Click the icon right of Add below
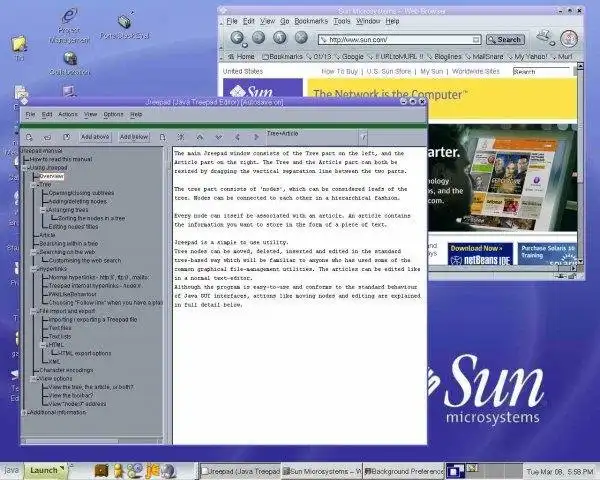This screenshot has width=600, height=480. (163, 137)
